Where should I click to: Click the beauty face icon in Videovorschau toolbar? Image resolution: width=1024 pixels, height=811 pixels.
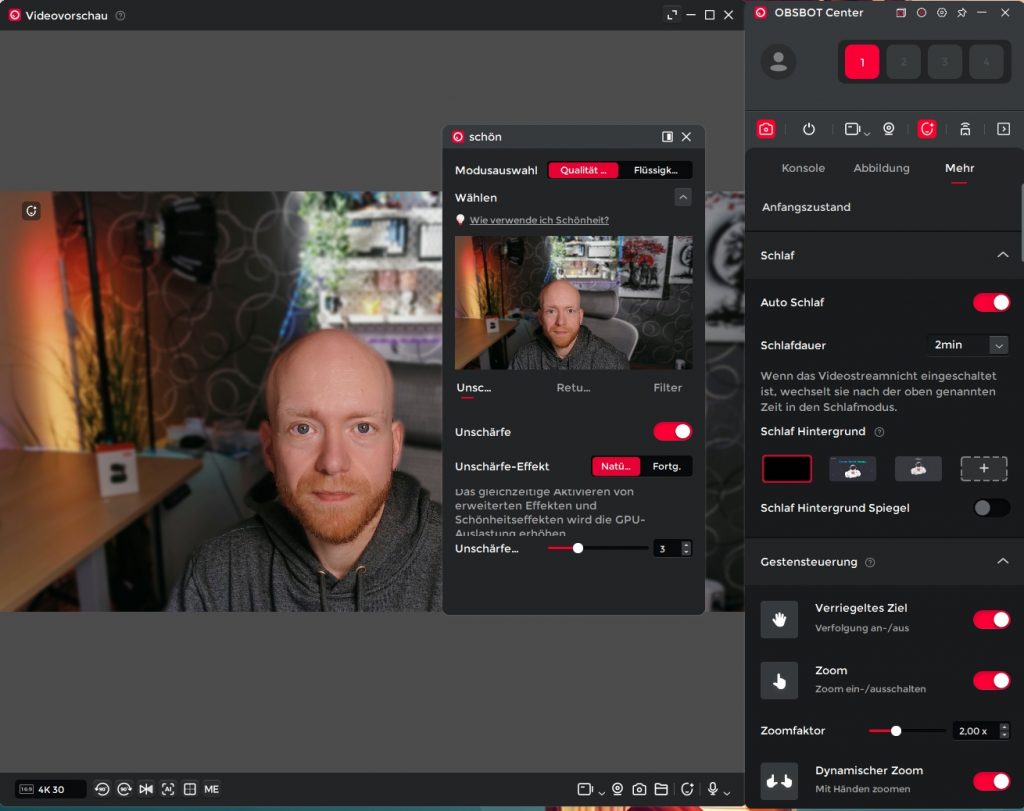(x=687, y=789)
